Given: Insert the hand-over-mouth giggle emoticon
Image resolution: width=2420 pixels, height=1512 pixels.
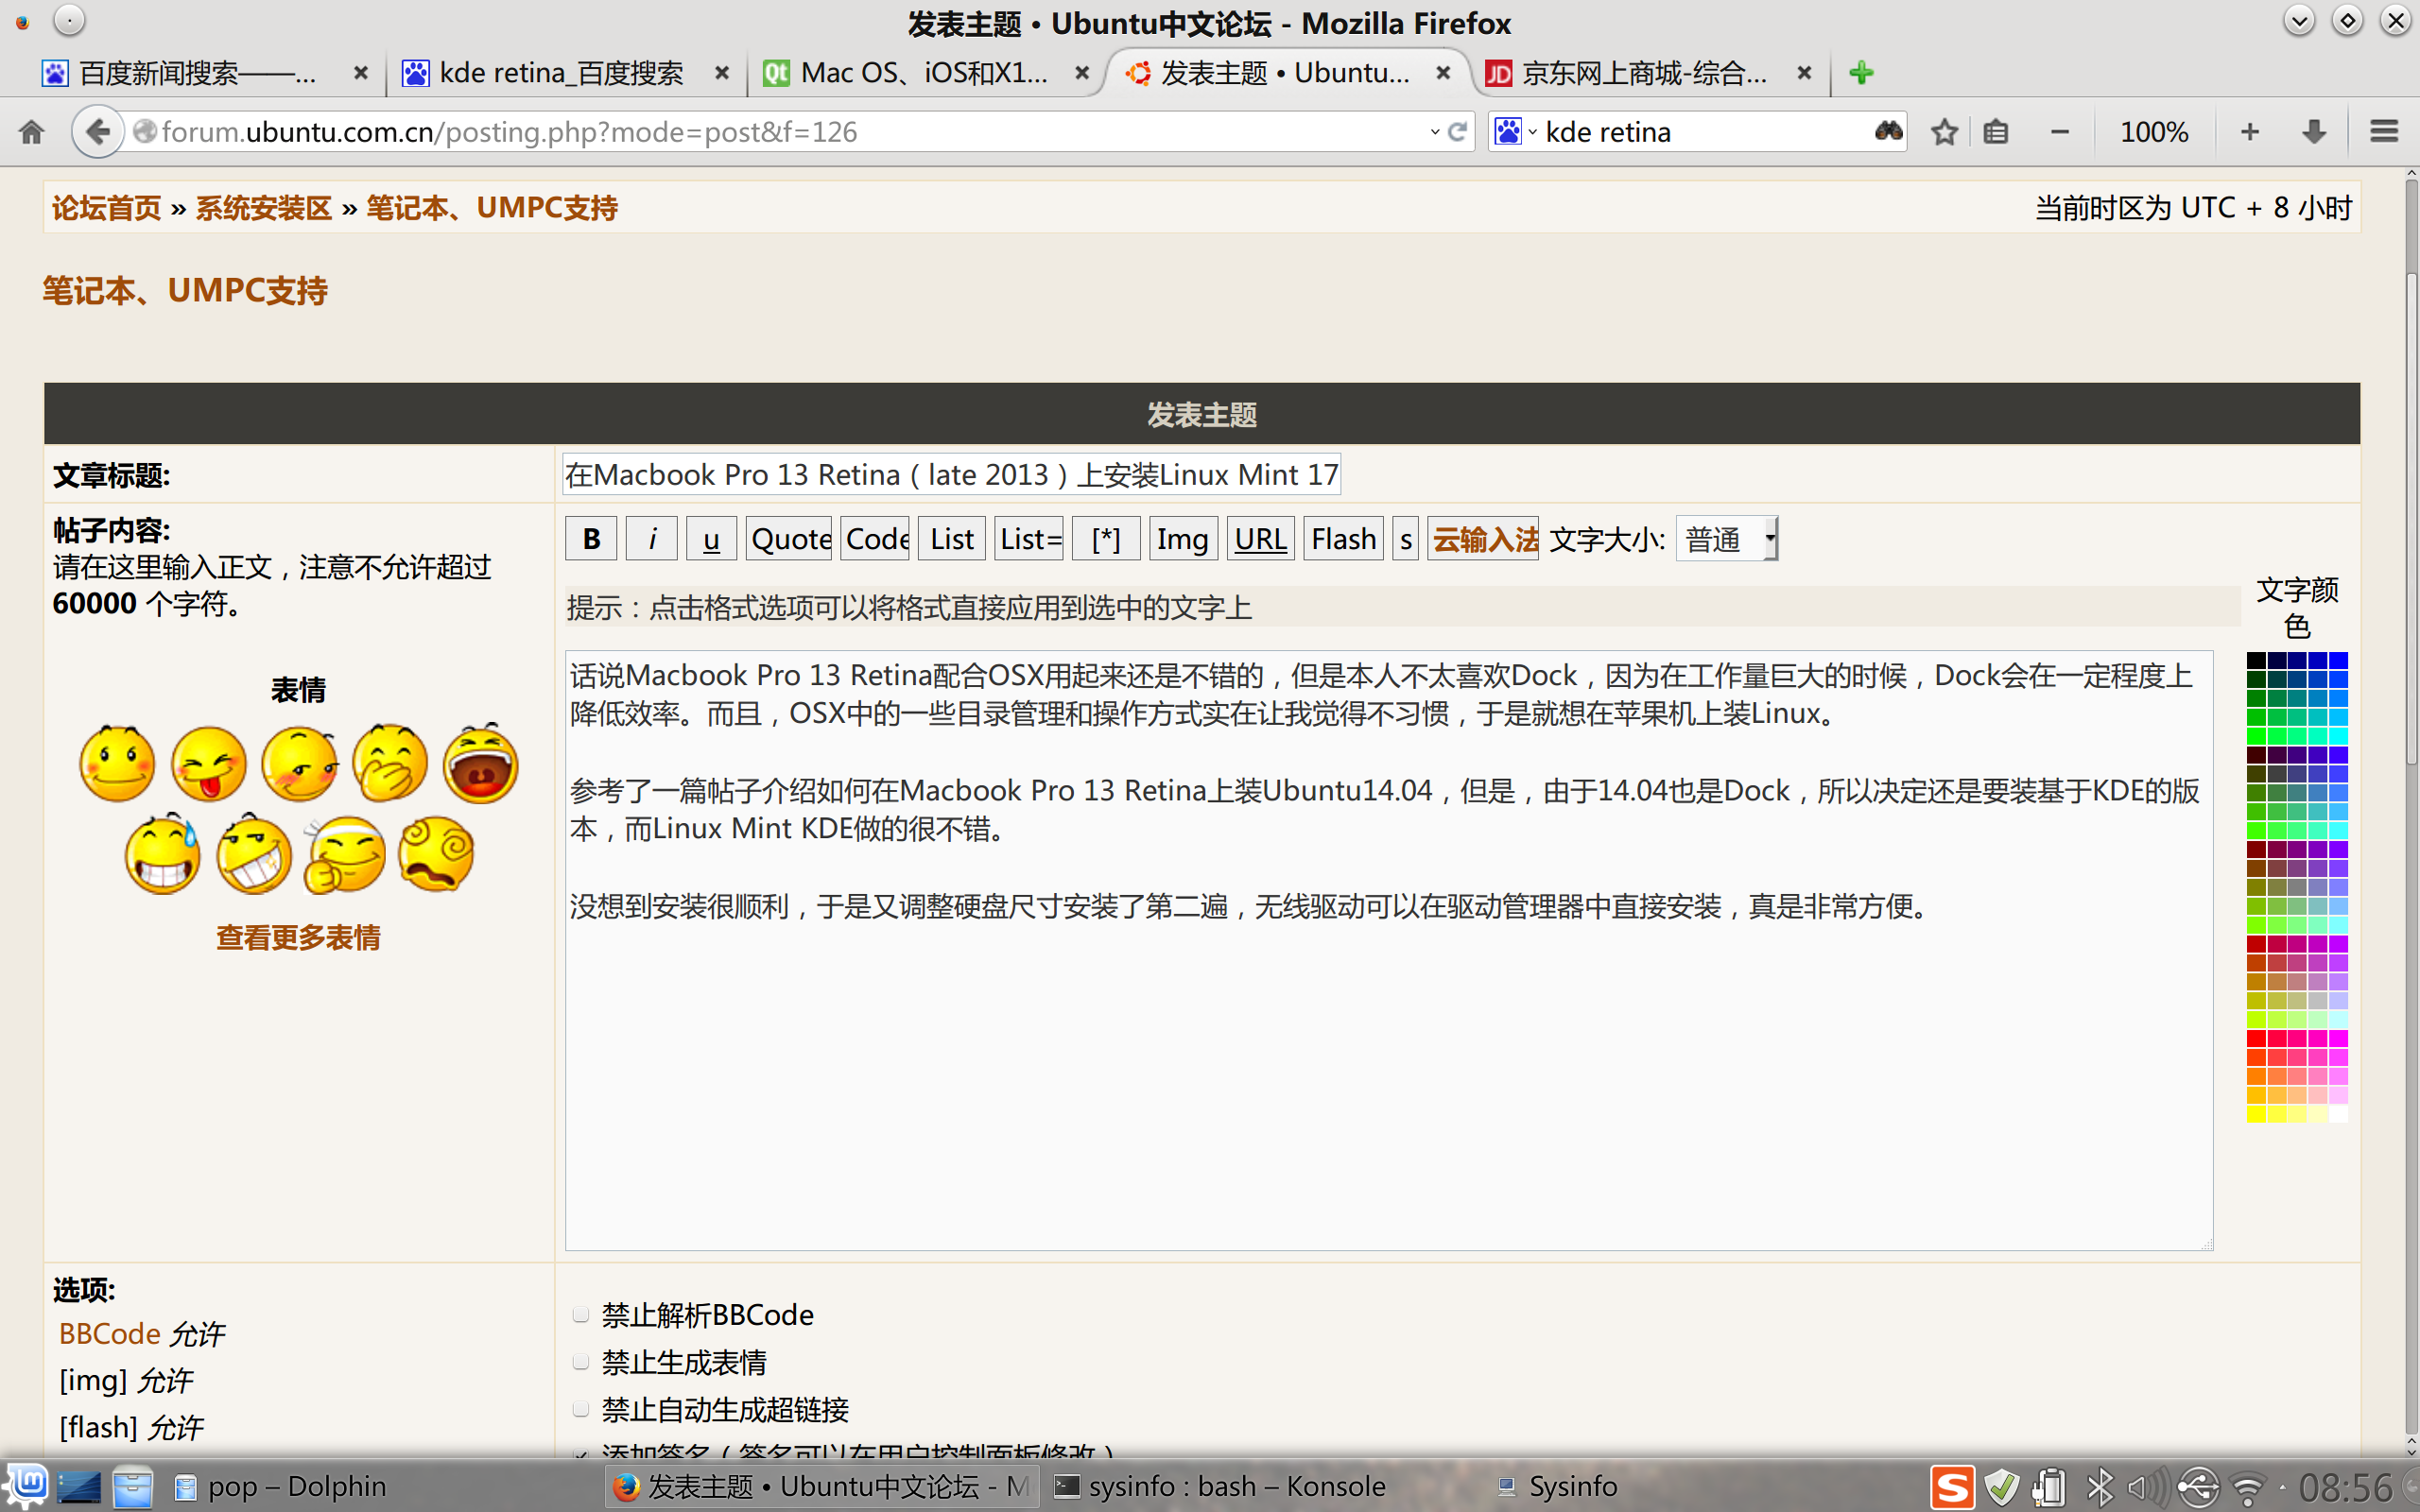Looking at the screenshot, I should (x=389, y=763).
